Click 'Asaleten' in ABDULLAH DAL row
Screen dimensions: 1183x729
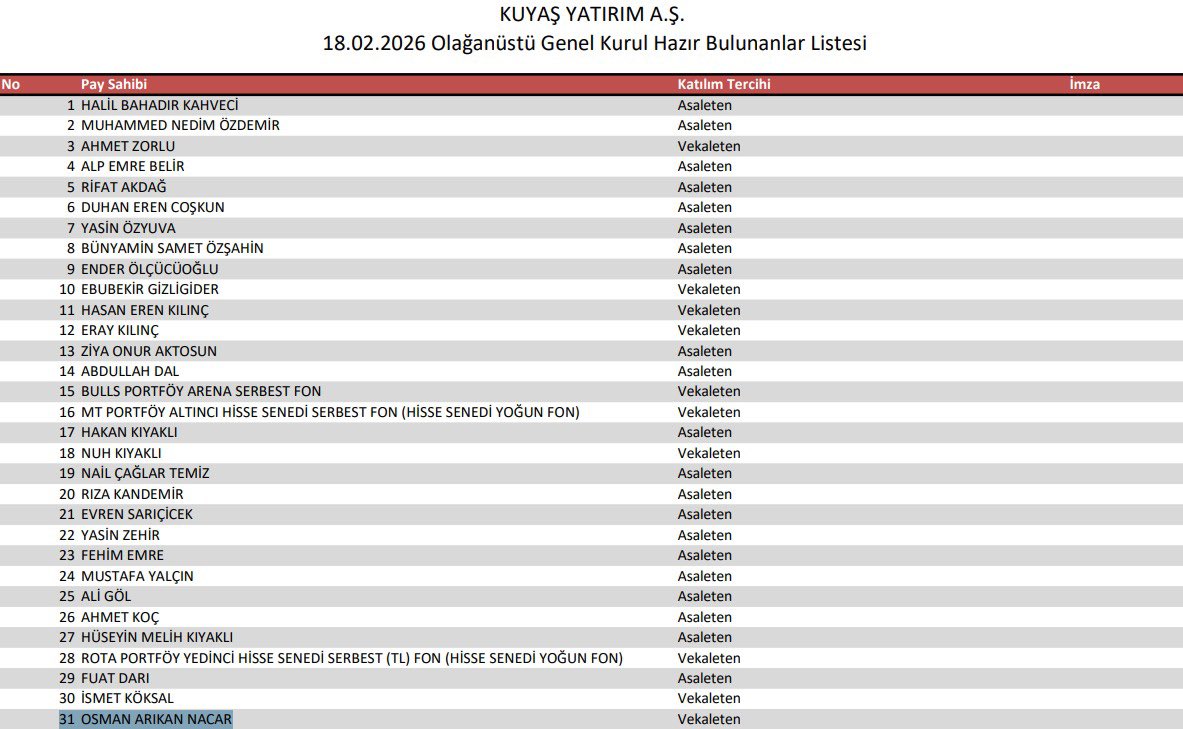[705, 371]
